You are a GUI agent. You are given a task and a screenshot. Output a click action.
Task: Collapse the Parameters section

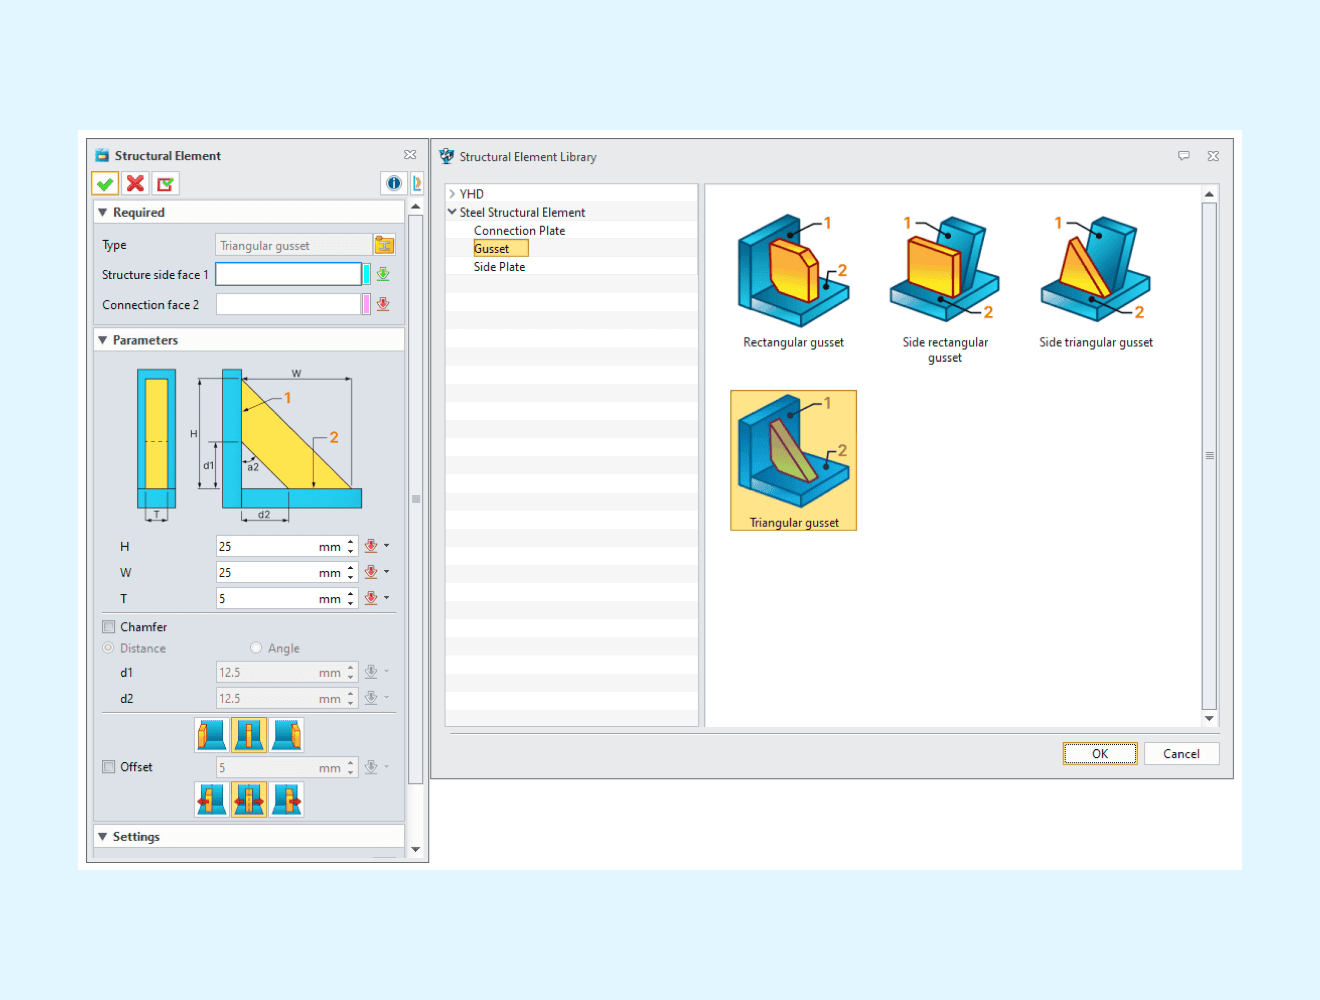pos(102,340)
